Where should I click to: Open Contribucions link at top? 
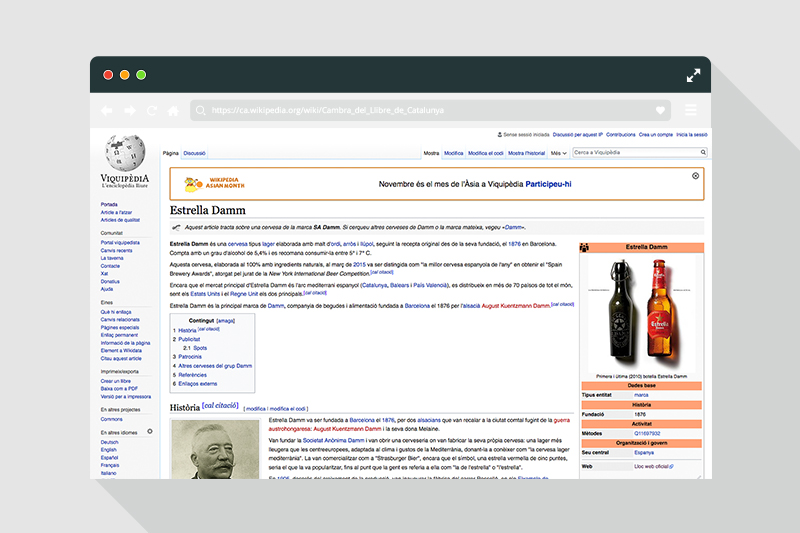pyautogui.click(x=620, y=135)
